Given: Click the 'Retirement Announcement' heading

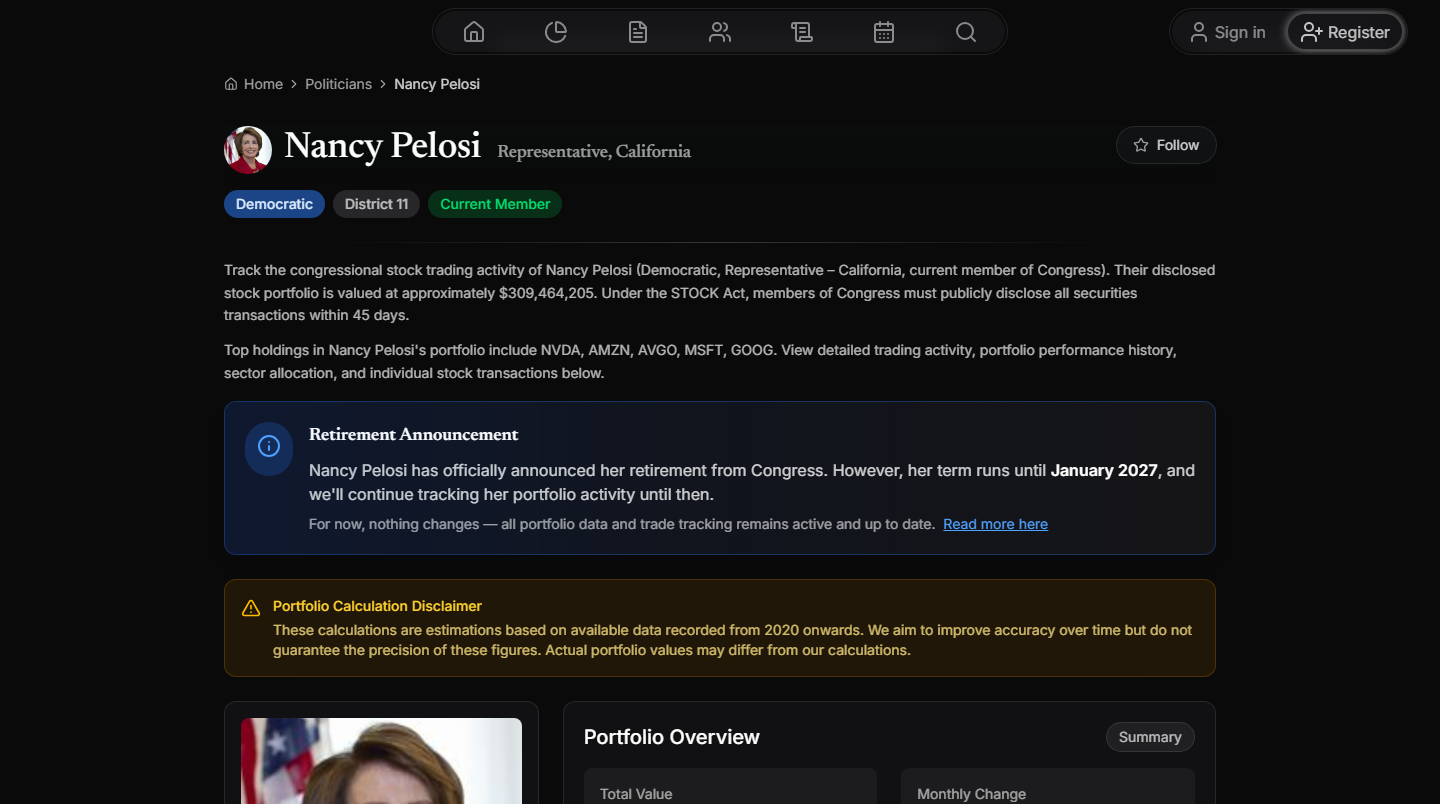Looking at the screenshot, I should [414, 434].
